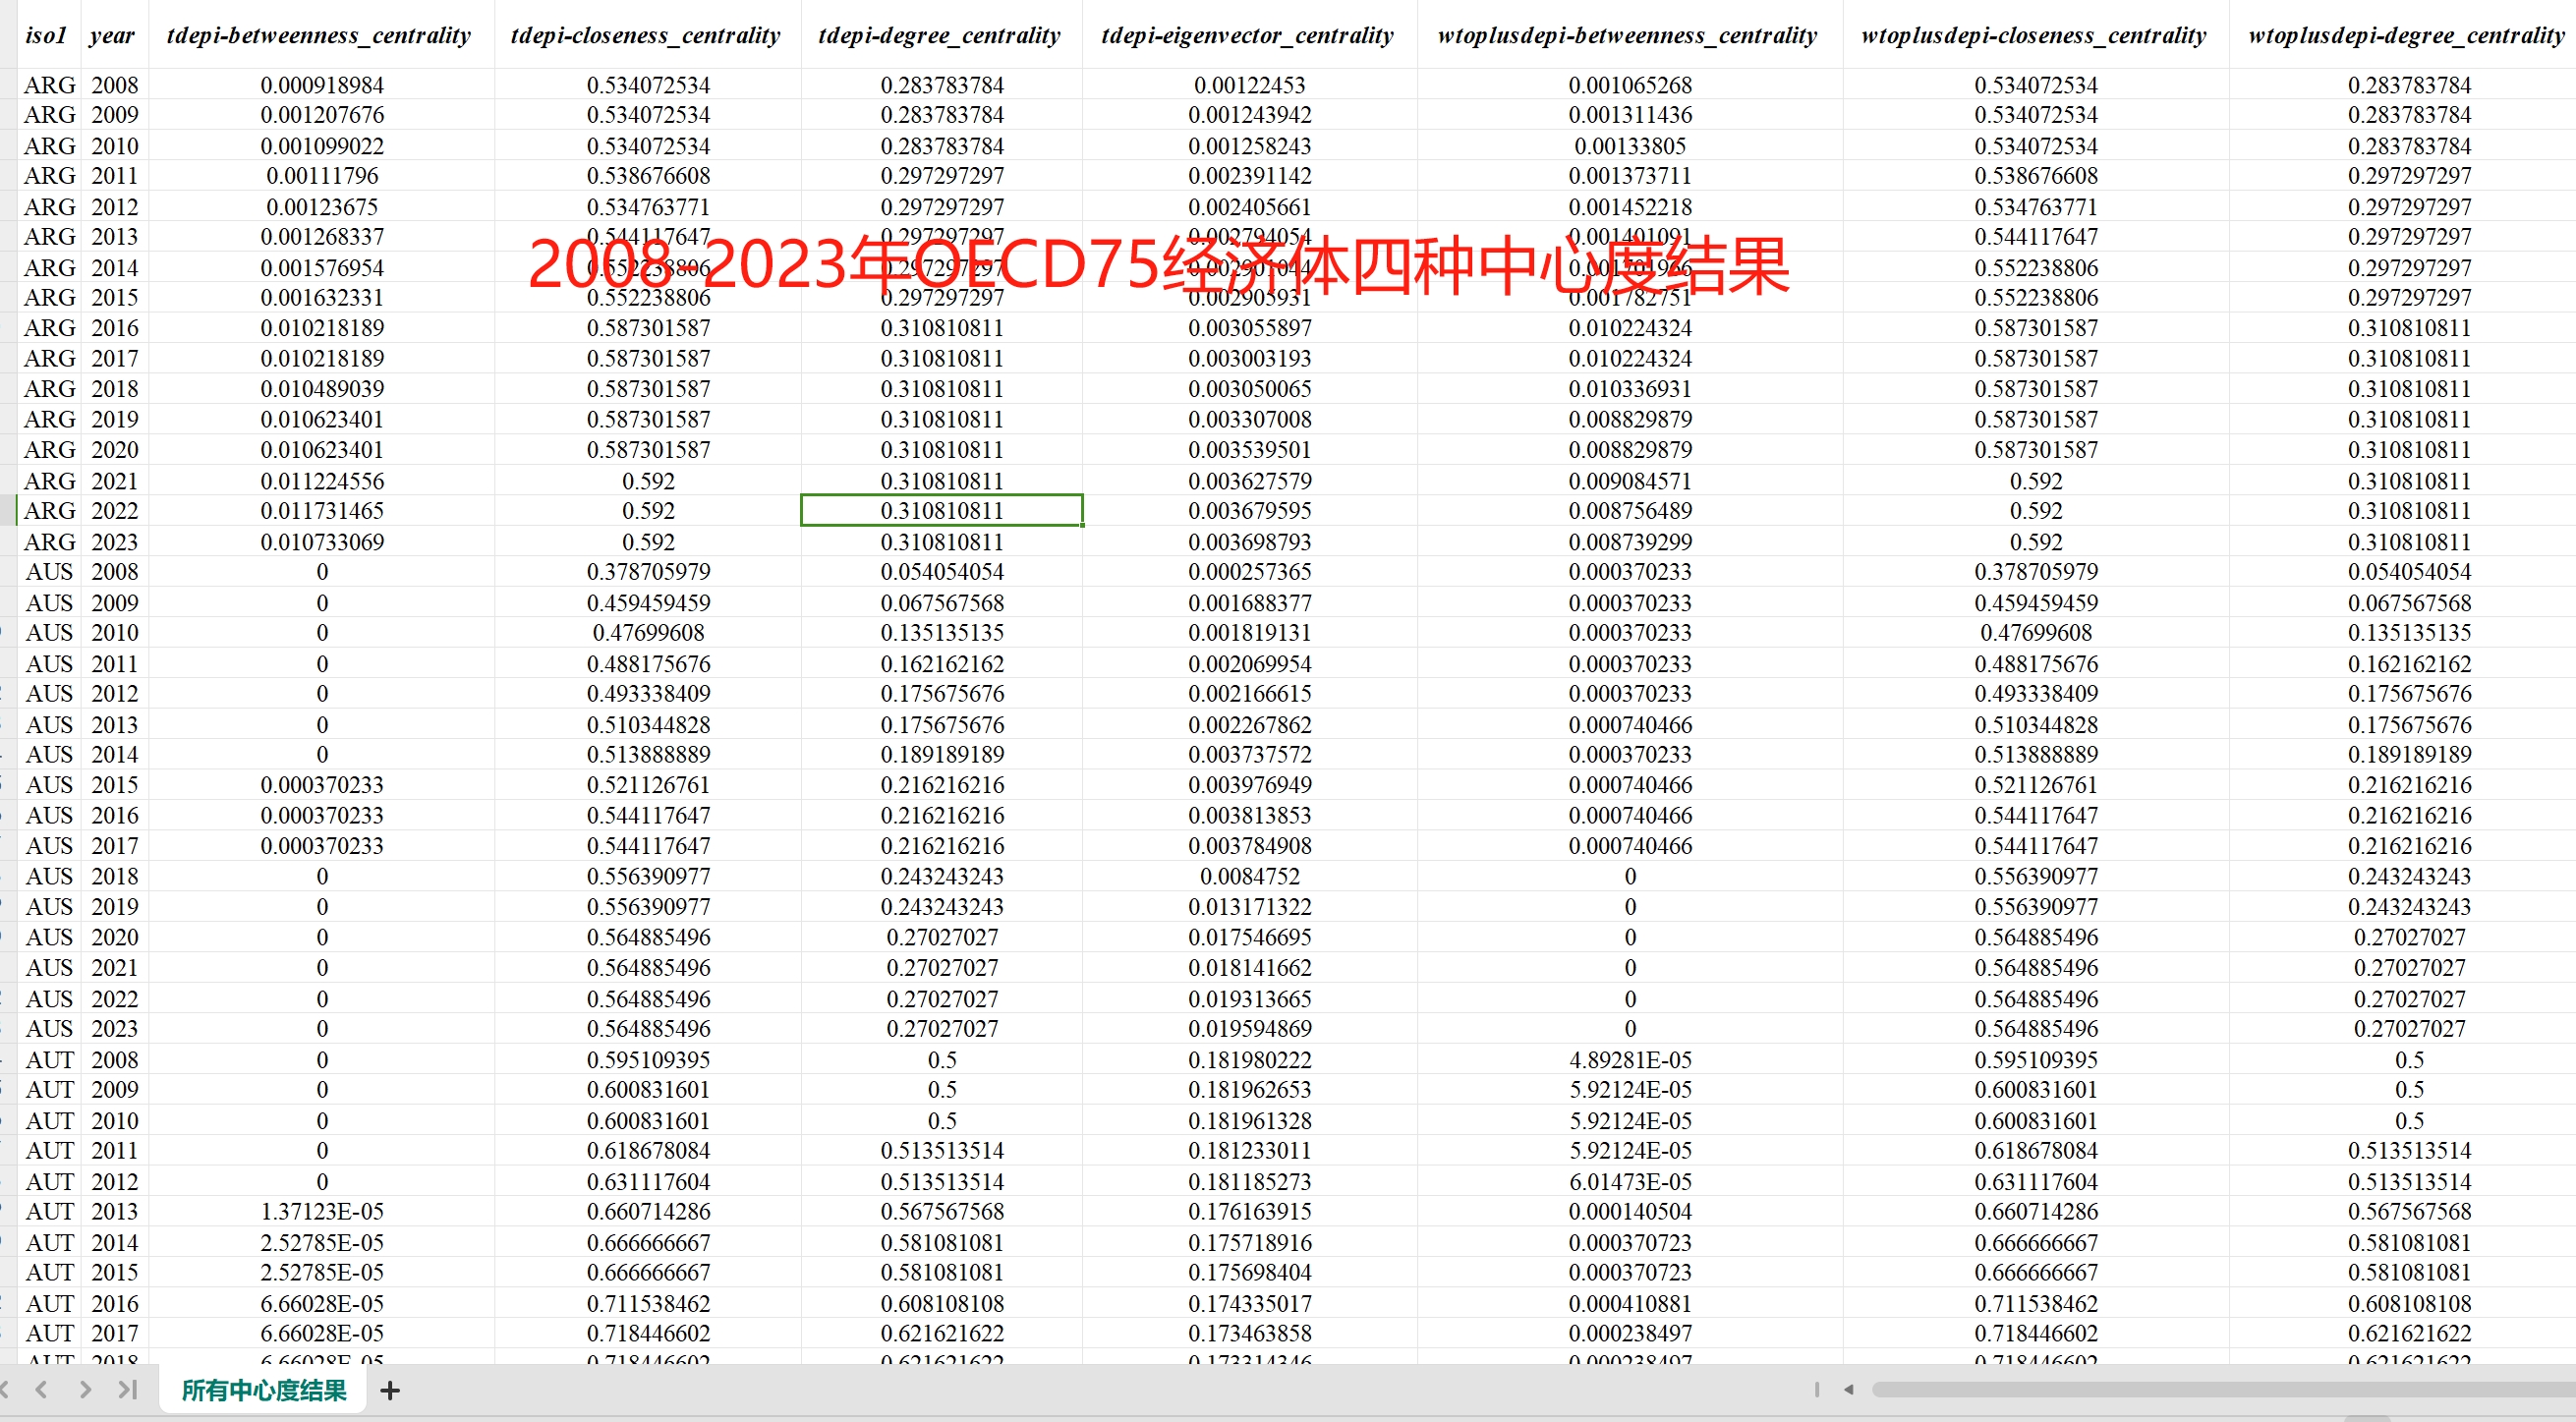This screenshot has width=2576, height=1422.
Task: Select ARG 2021 betweenness value 0.011224556
Action: 322,481
